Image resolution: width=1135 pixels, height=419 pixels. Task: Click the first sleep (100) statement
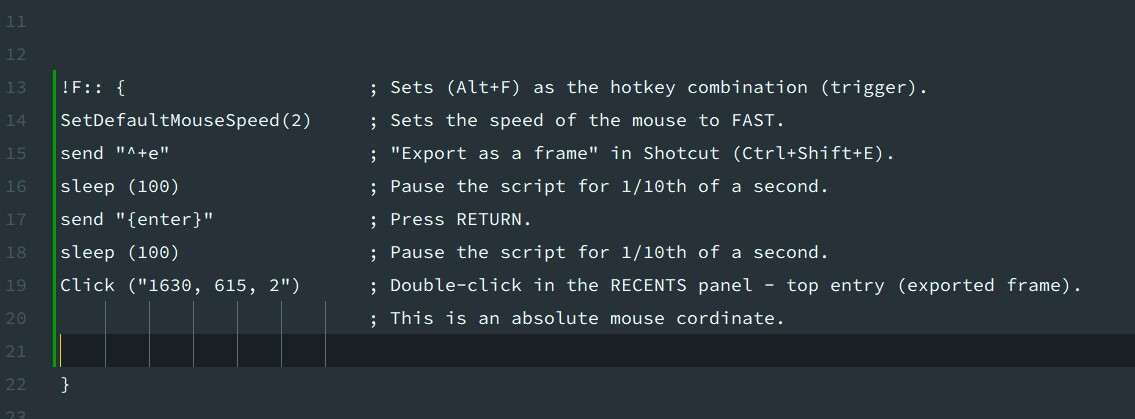120,187
